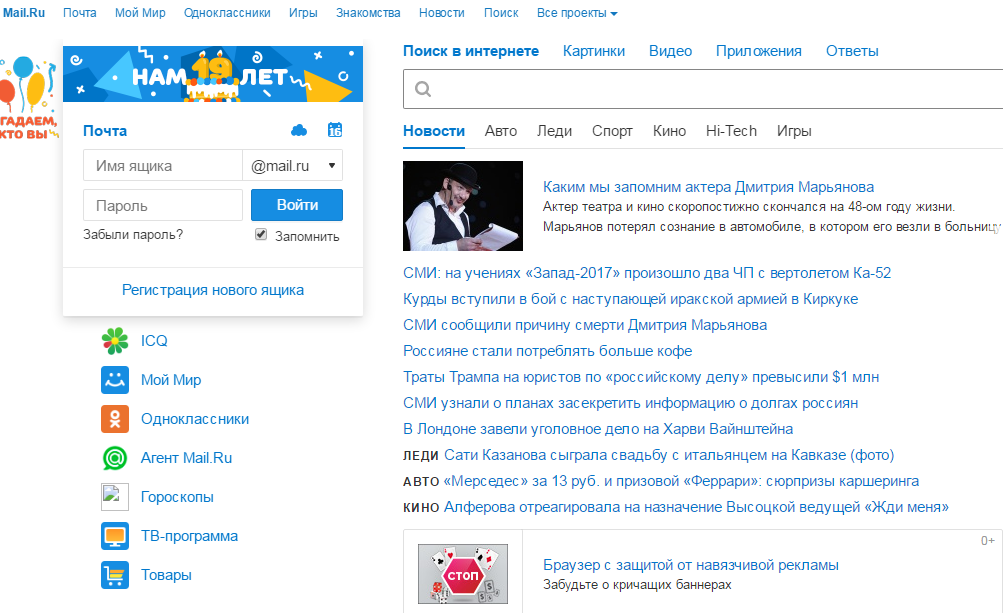Switch to Приложения search tab
The height and width of the screenshot is (613, 1003).
pyautogui.click(x=759, y=51)
